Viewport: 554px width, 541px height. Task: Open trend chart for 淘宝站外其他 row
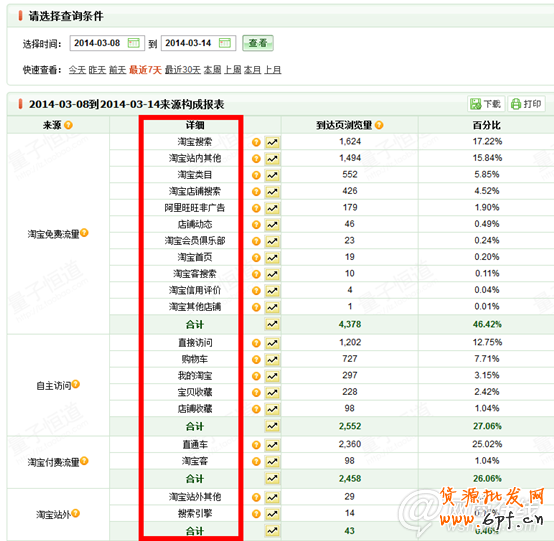(x=272, y=497)
